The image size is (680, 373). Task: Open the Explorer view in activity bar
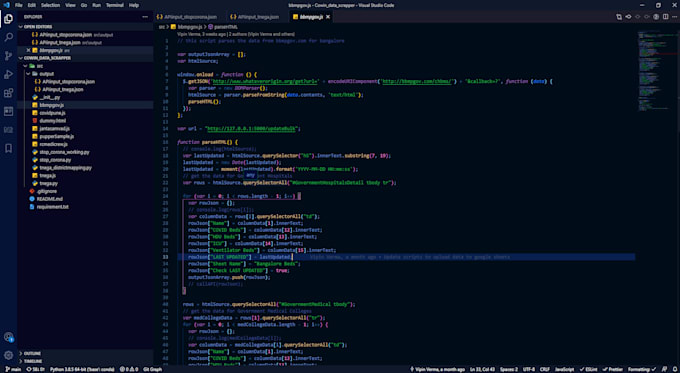tap(8, 19)
